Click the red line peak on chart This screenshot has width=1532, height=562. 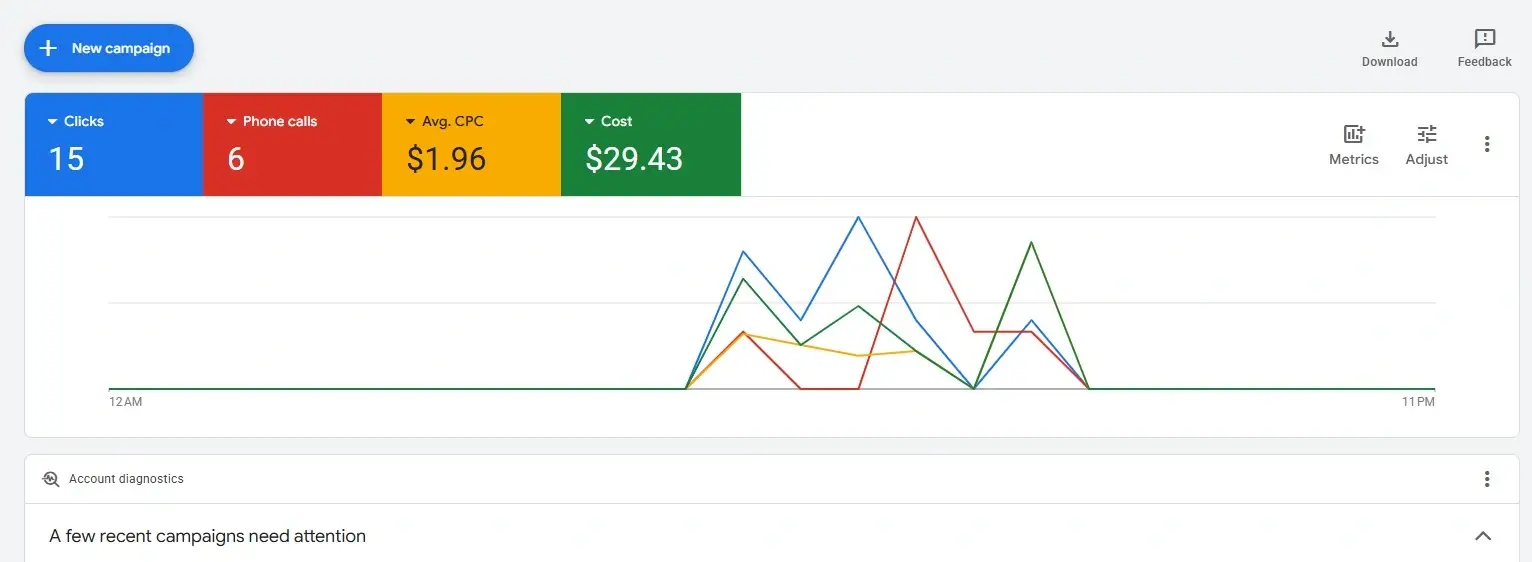(x=916, y=217)
